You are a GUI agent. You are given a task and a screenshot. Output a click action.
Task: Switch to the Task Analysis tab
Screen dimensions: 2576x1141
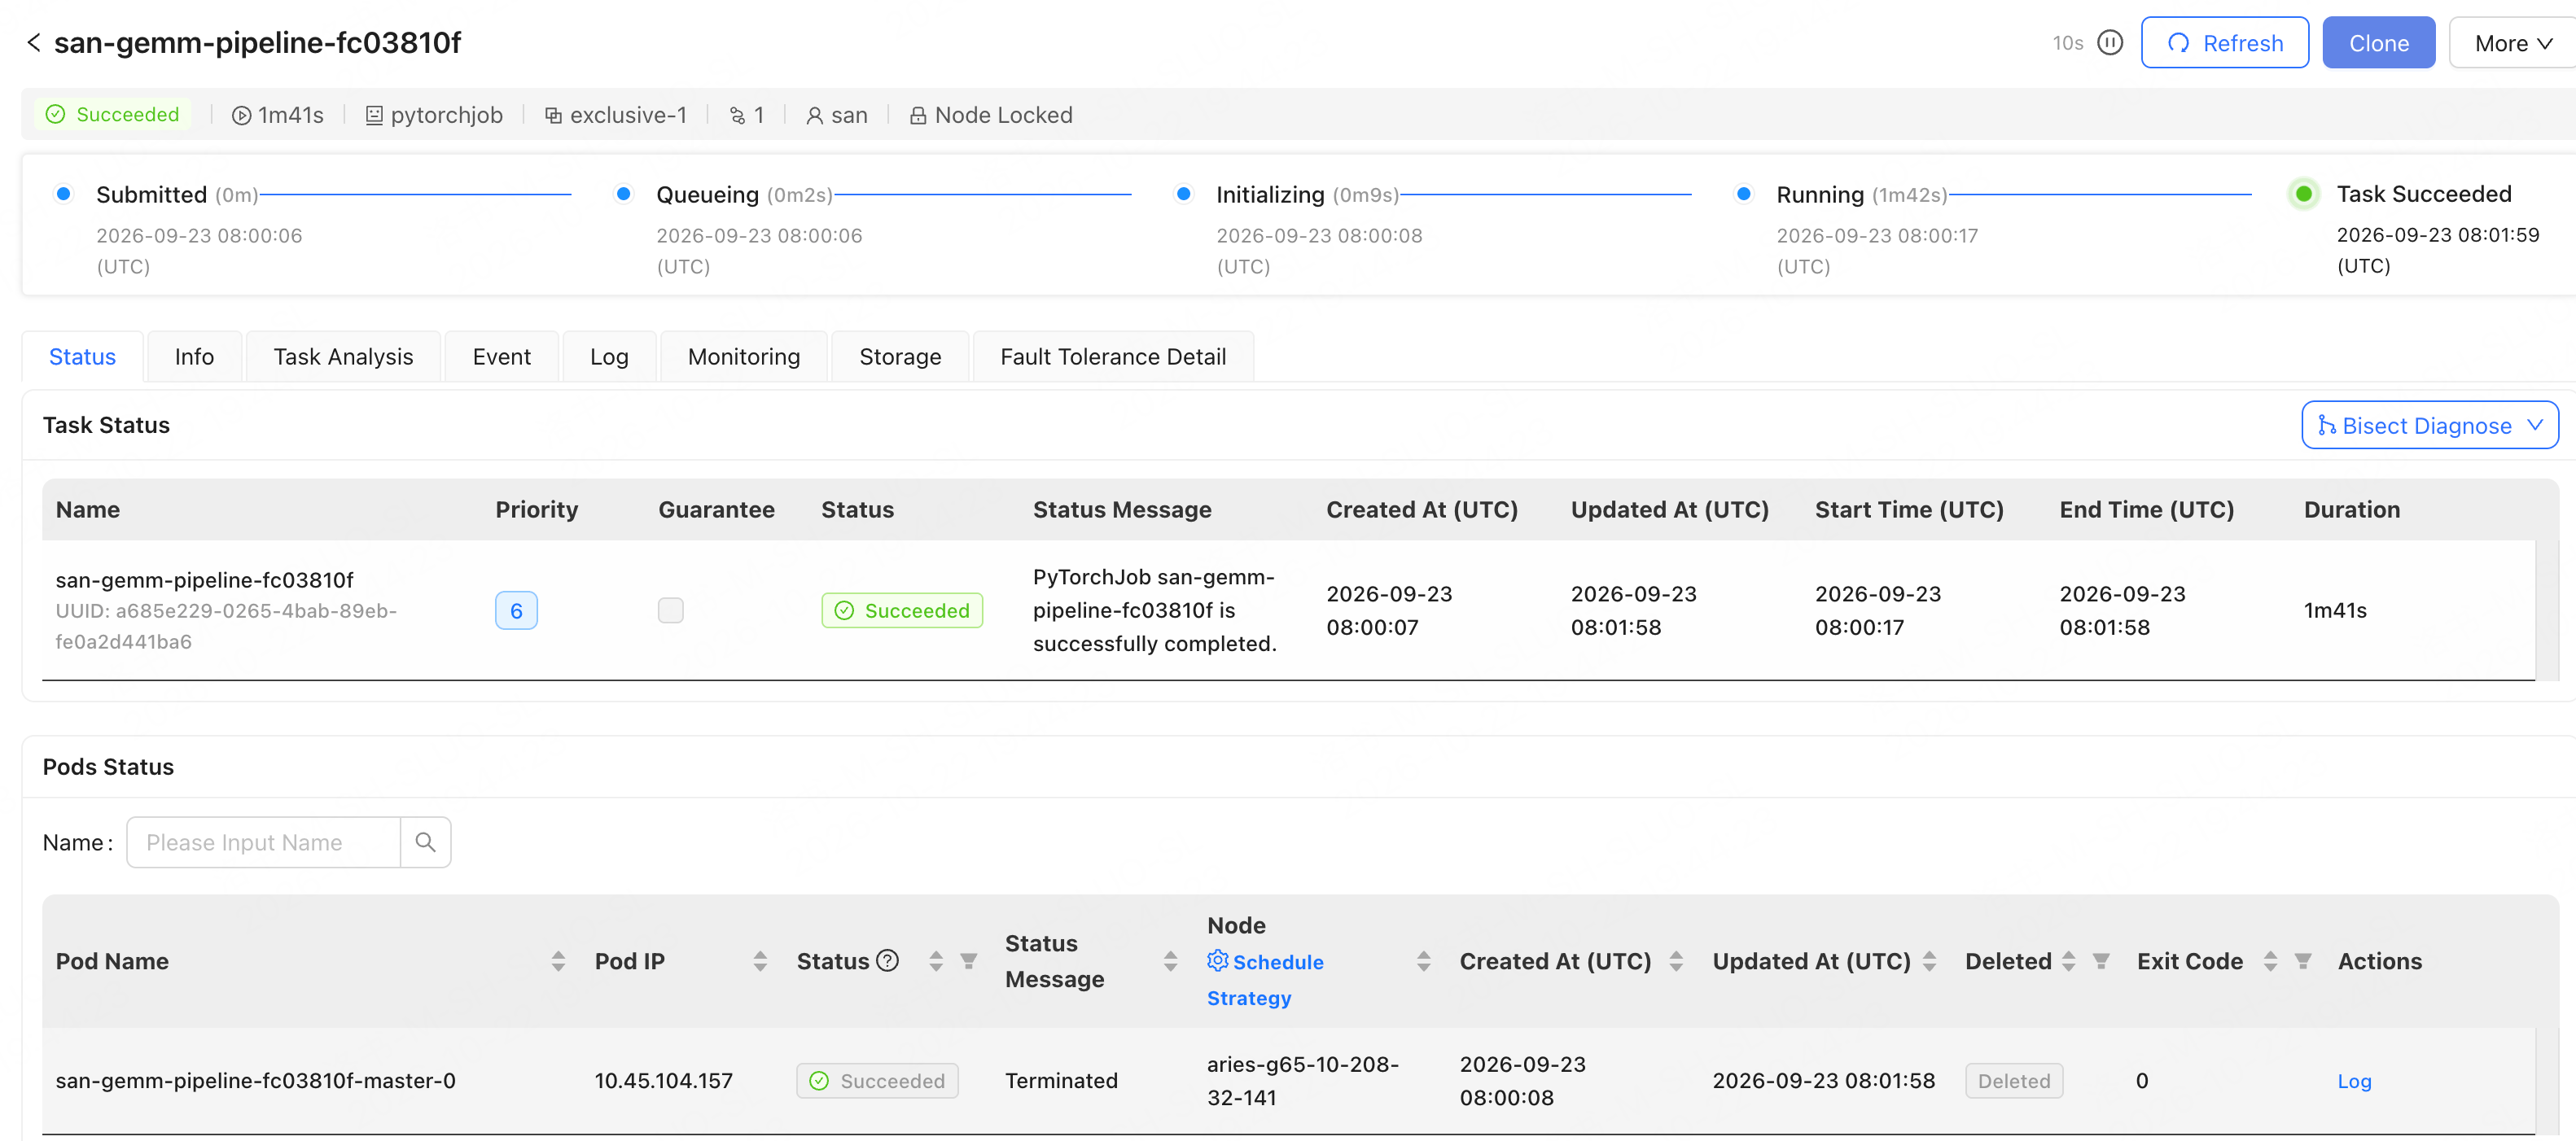click(x=343, y=356)
